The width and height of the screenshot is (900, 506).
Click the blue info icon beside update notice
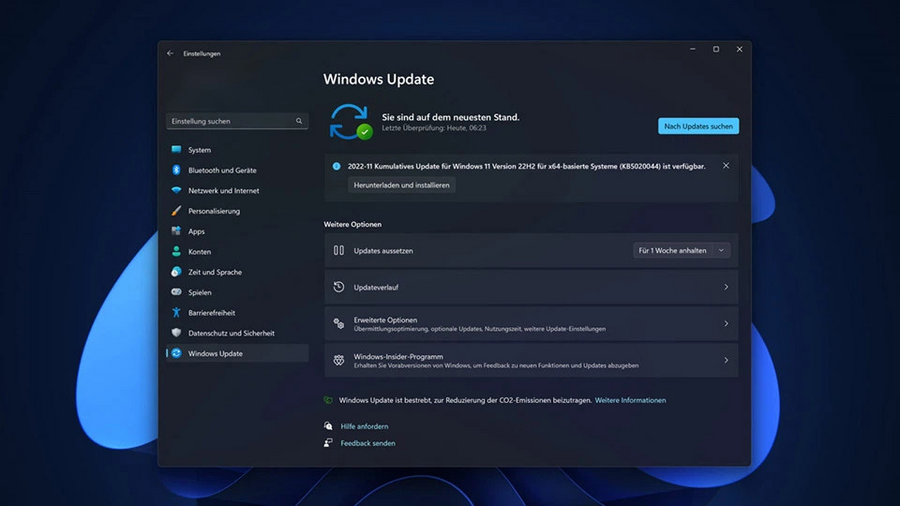(336, 166)
